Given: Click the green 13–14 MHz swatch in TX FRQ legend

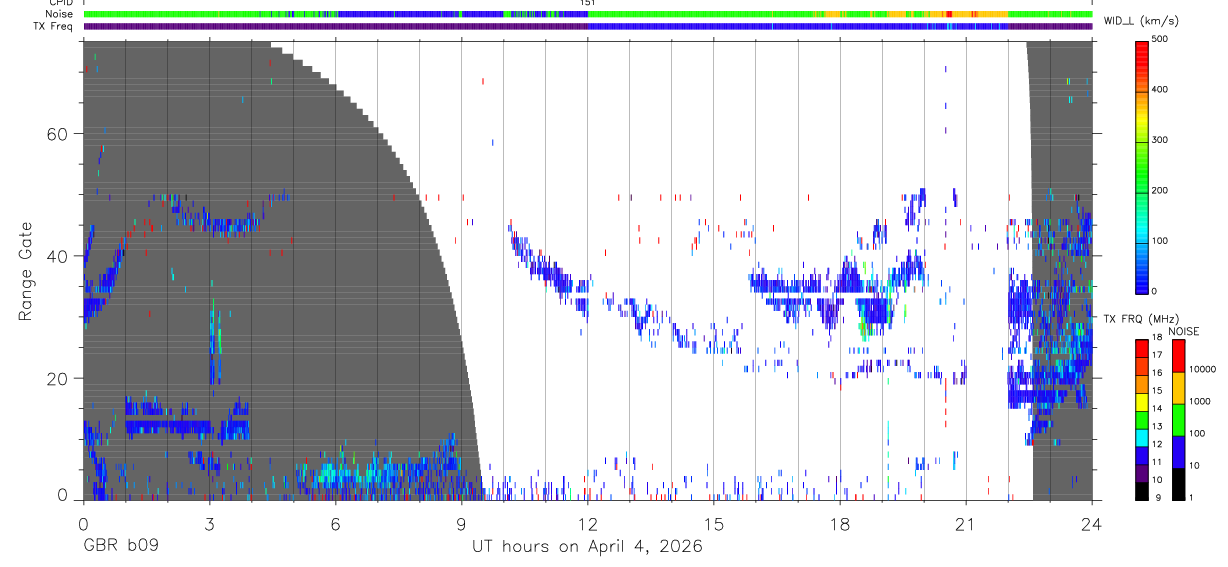Looking at the screenshot, I should tap(1143, 420).
